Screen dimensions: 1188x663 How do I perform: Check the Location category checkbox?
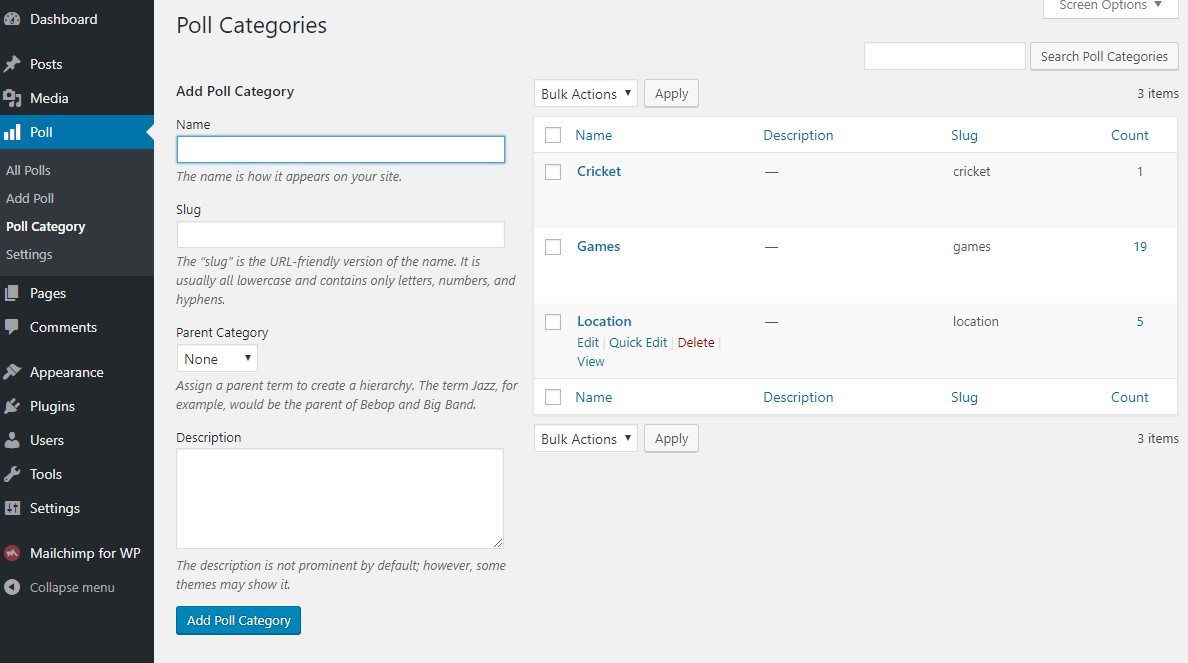pos(553,322)
